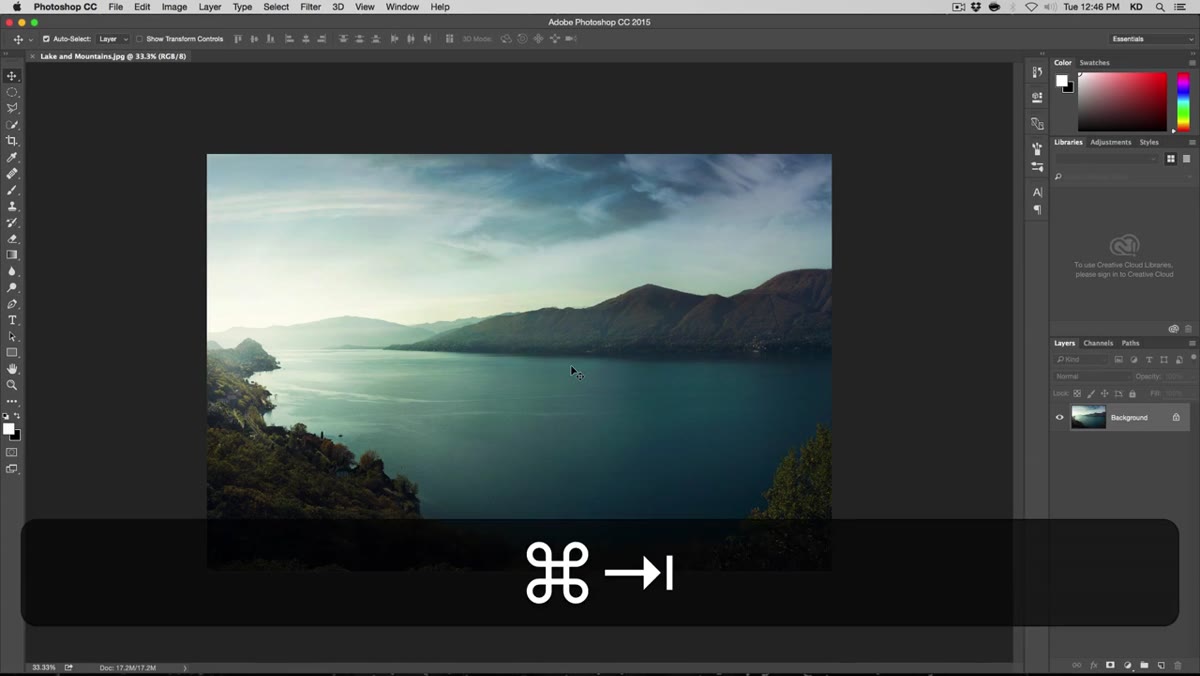Select the Pen tool

point(12,304)
